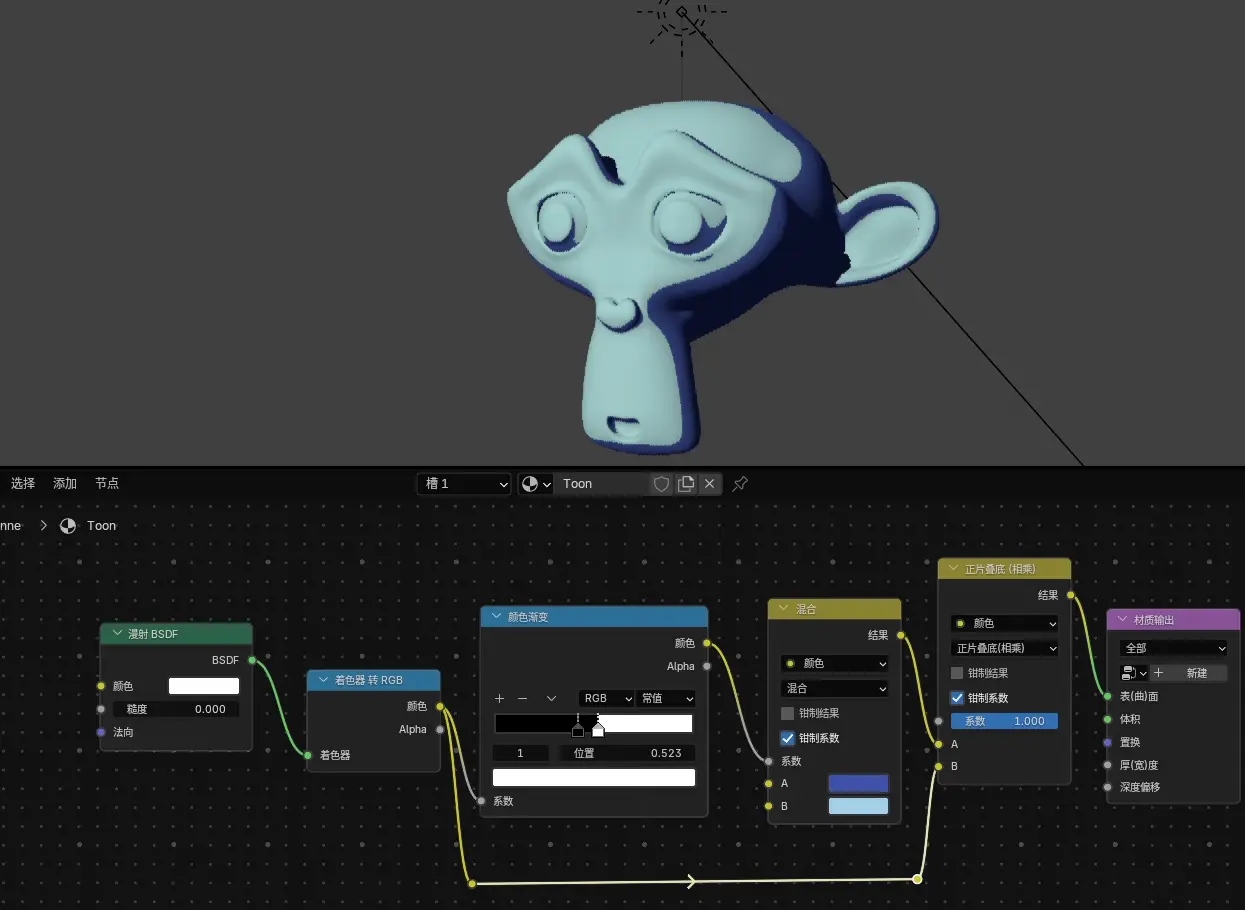Screen dimensions: 1245x910
Task: Click the Toon material icon in breadcrumb
Action: click(68, 526)
